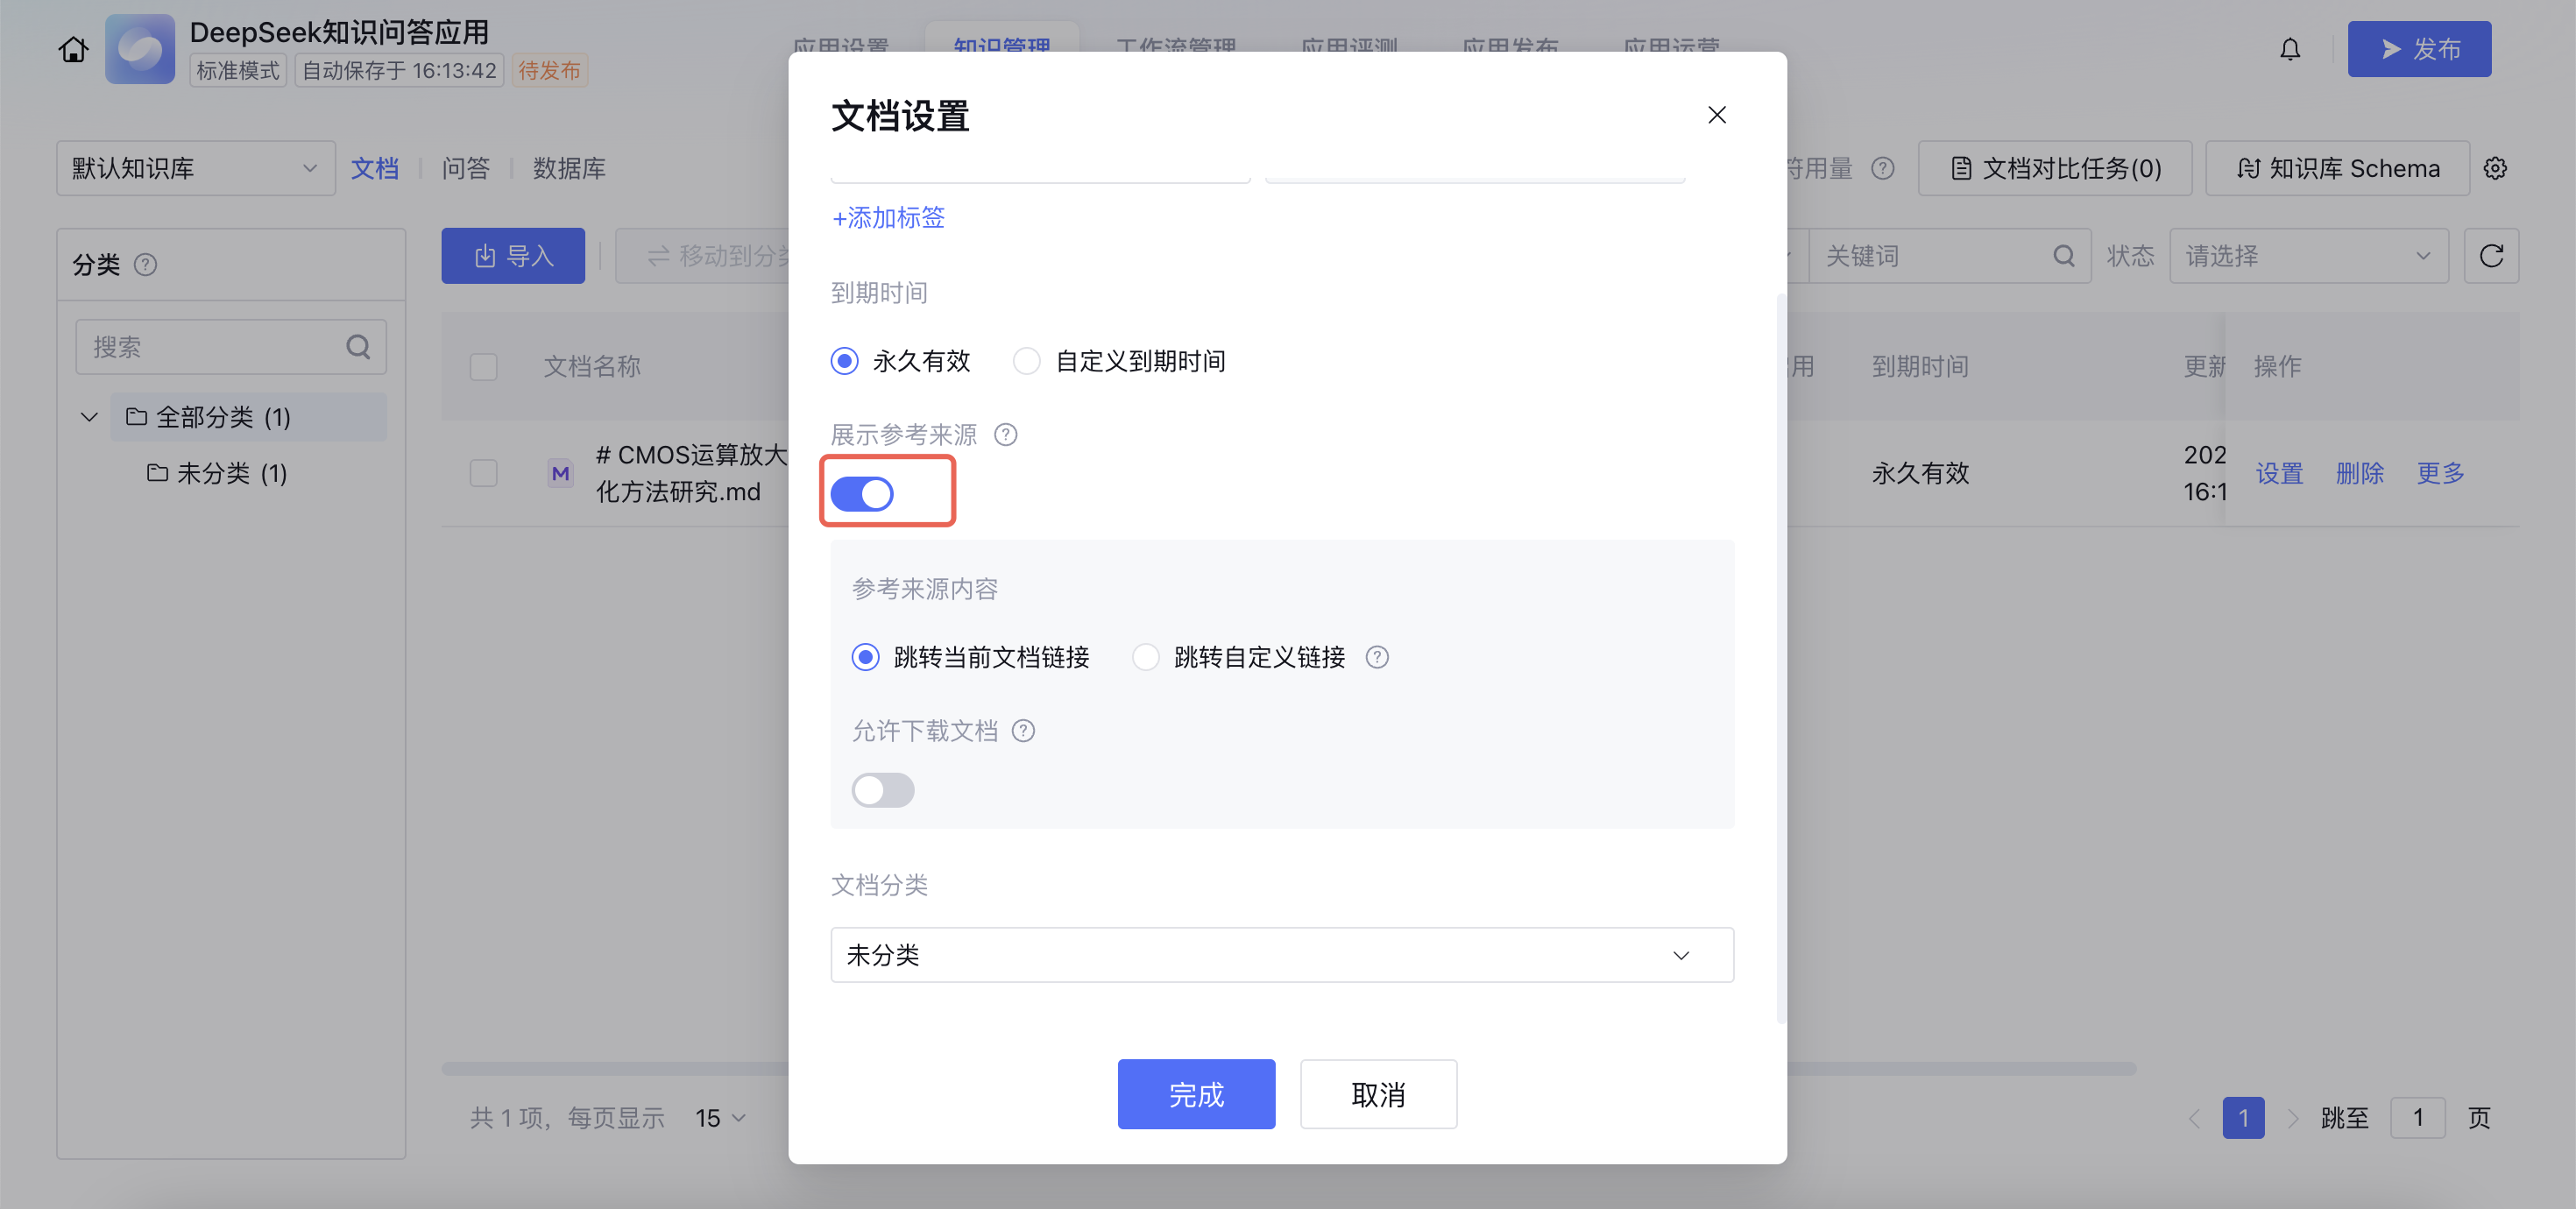Choose 跳转自定义链接 radio option

tap(1146, 657)
